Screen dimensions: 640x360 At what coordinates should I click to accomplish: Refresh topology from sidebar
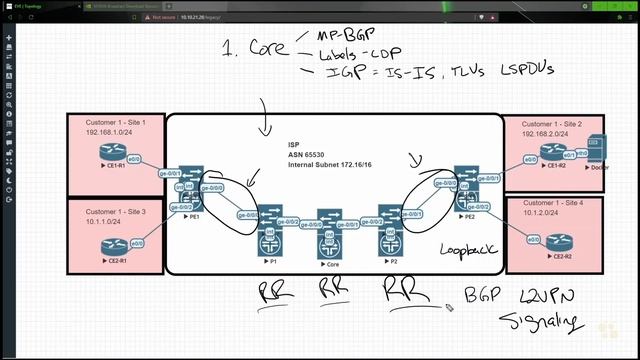pos(9,95)
